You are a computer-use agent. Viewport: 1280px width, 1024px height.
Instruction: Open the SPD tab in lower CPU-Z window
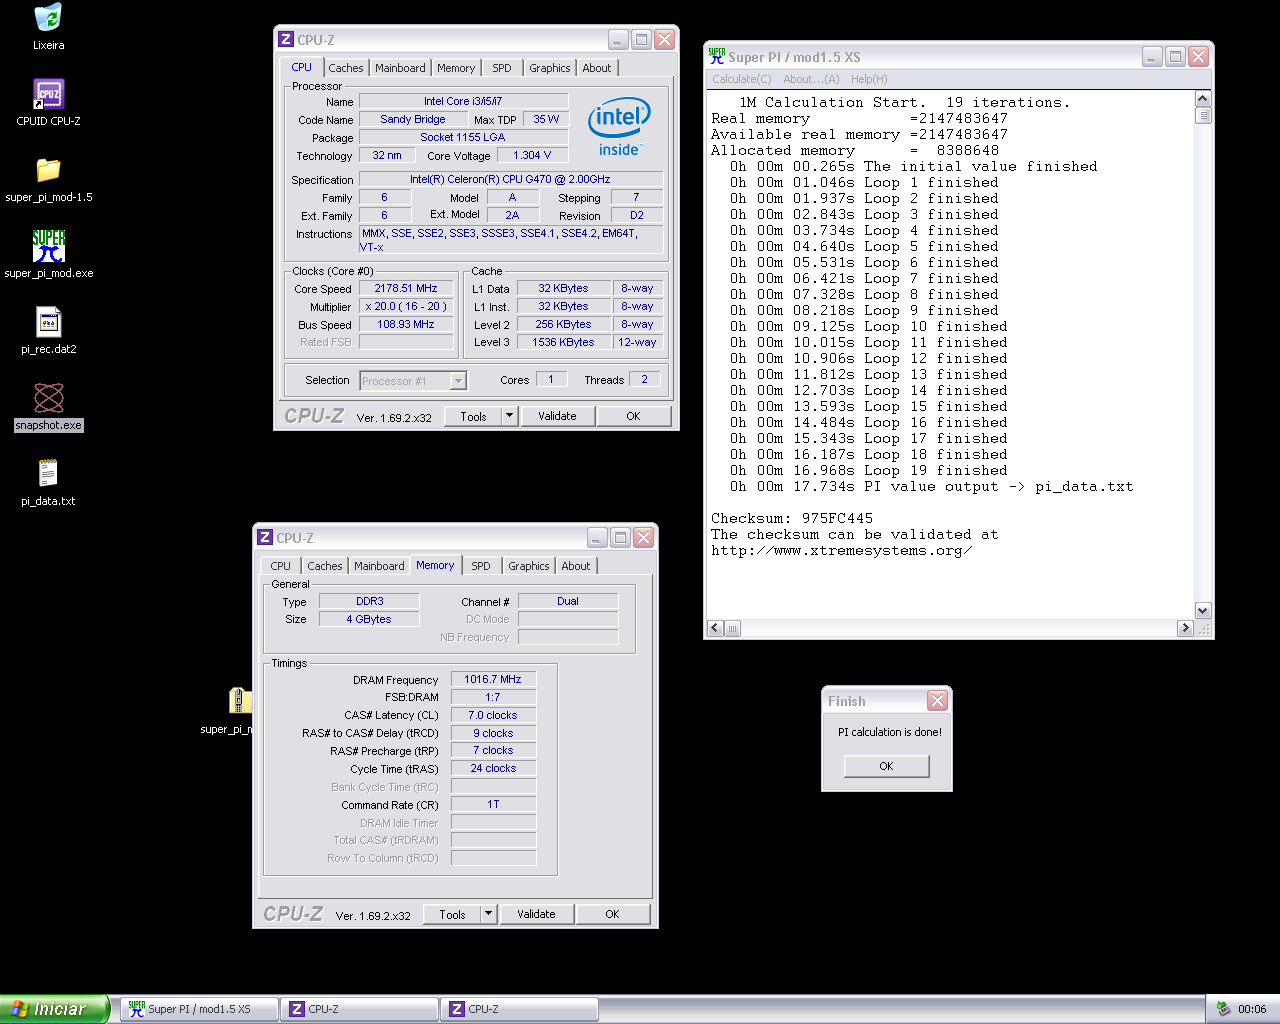[481, 566]
